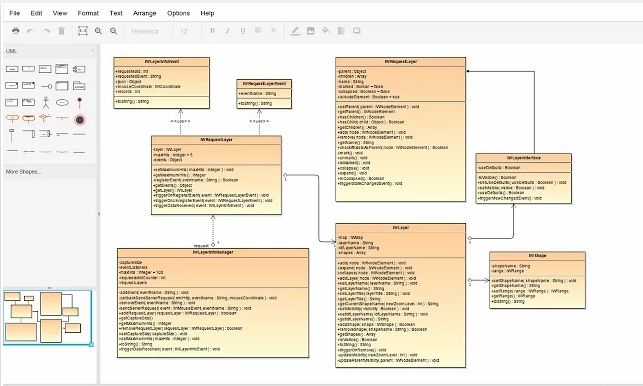Open the fill color bucket picker
The height and width of the screenshot is (386, 643).
[x=326, y=31]
